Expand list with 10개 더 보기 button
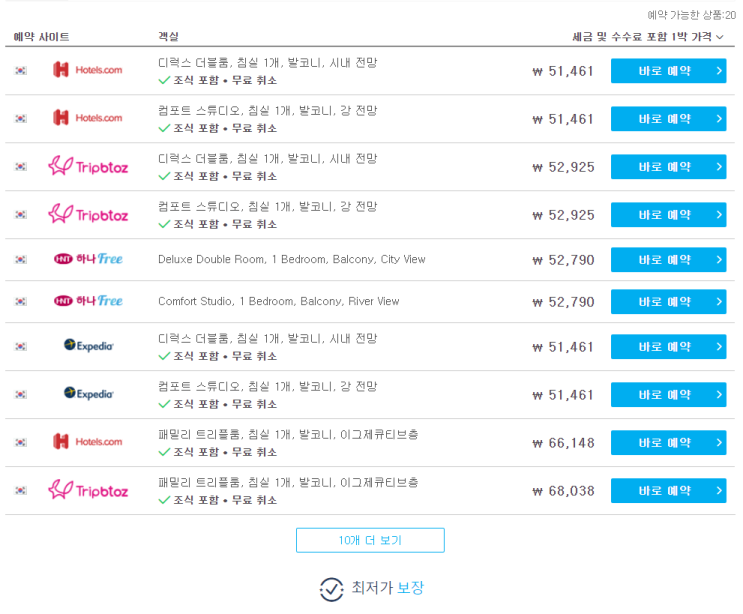Screen dimensions: 743x614 [x=370, y=540]
